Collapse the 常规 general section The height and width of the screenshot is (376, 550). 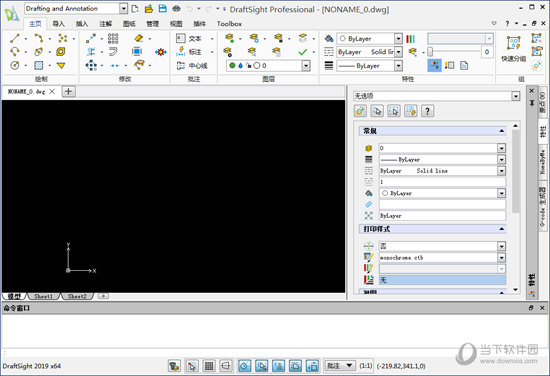502,131
